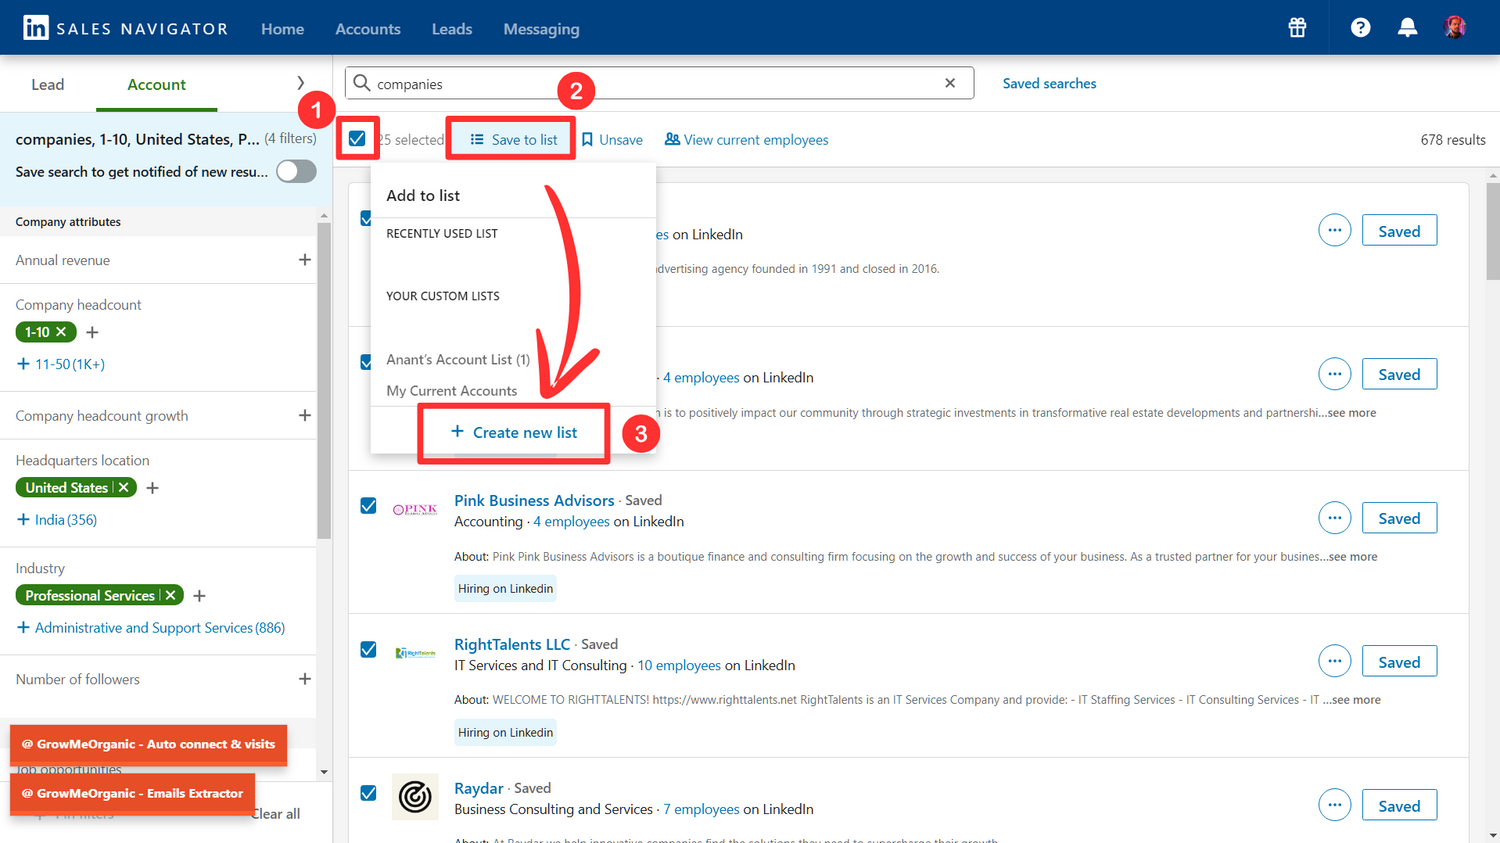
Task: Open the Accounts menu
Action: pyautogui.click(x=368, y=29)
